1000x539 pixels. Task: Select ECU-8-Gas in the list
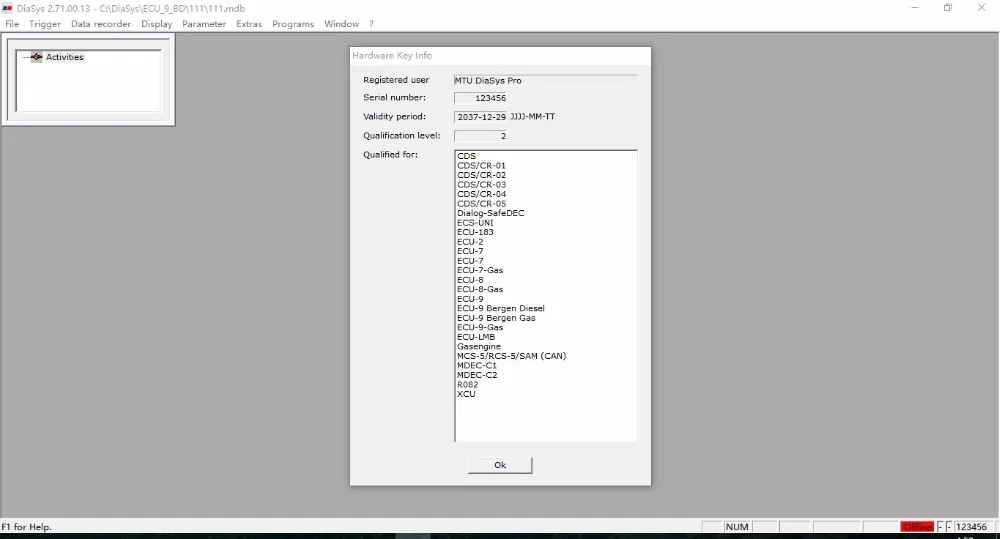coord(480,290)
